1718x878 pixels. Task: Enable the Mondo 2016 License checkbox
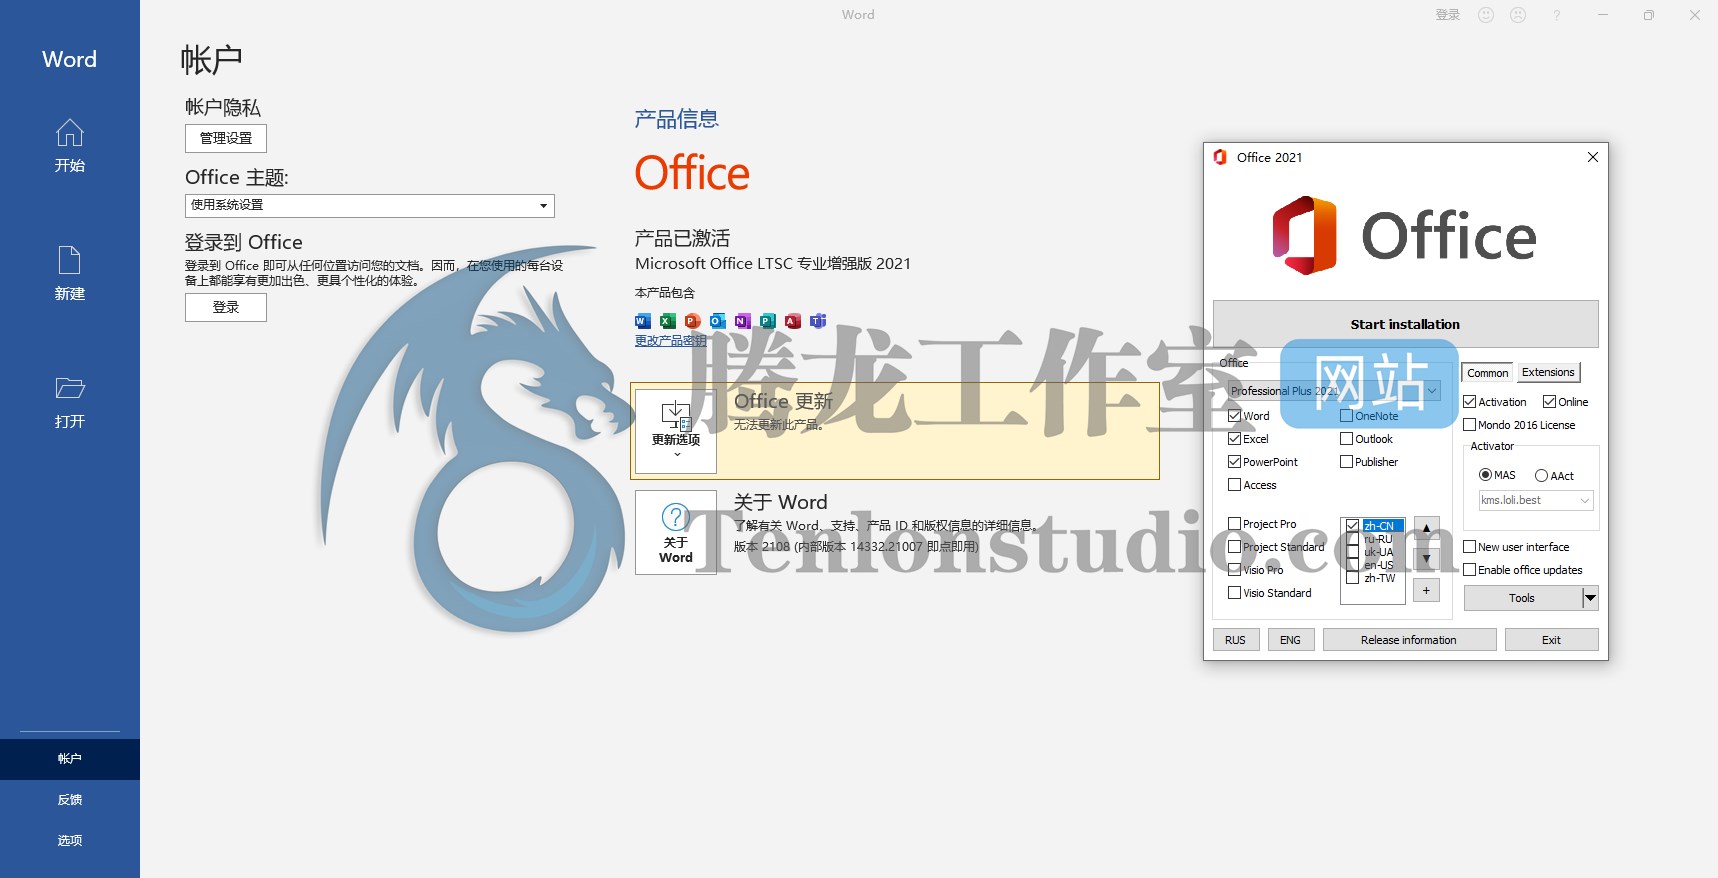point(1469,425)
